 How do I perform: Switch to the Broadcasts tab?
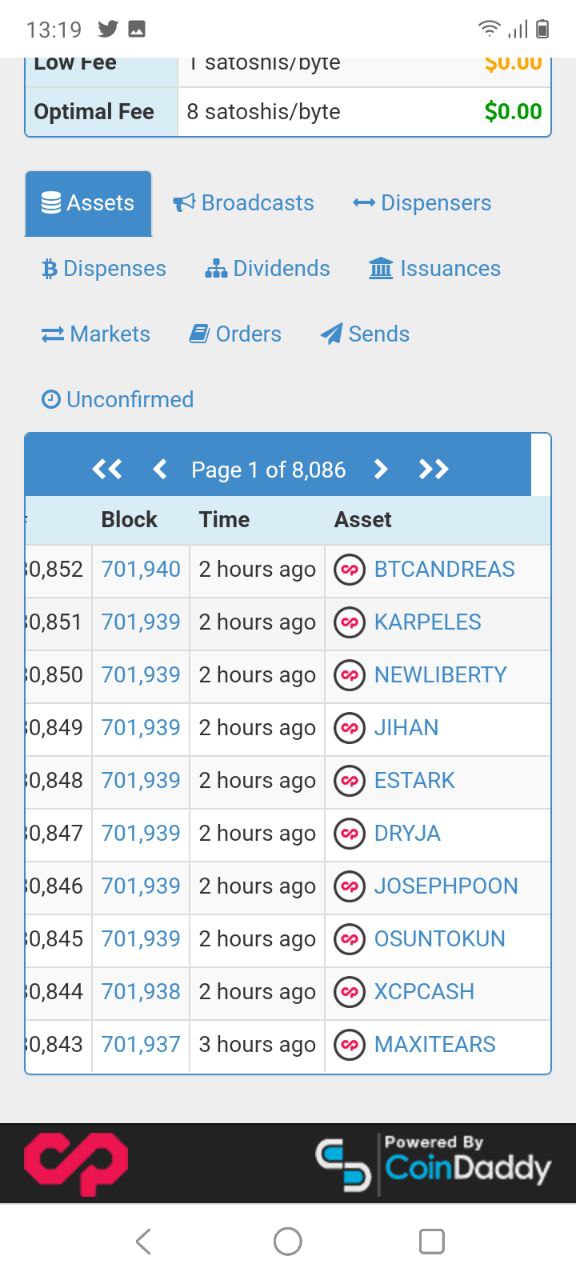pyautogui.click(x=243, y=203)
